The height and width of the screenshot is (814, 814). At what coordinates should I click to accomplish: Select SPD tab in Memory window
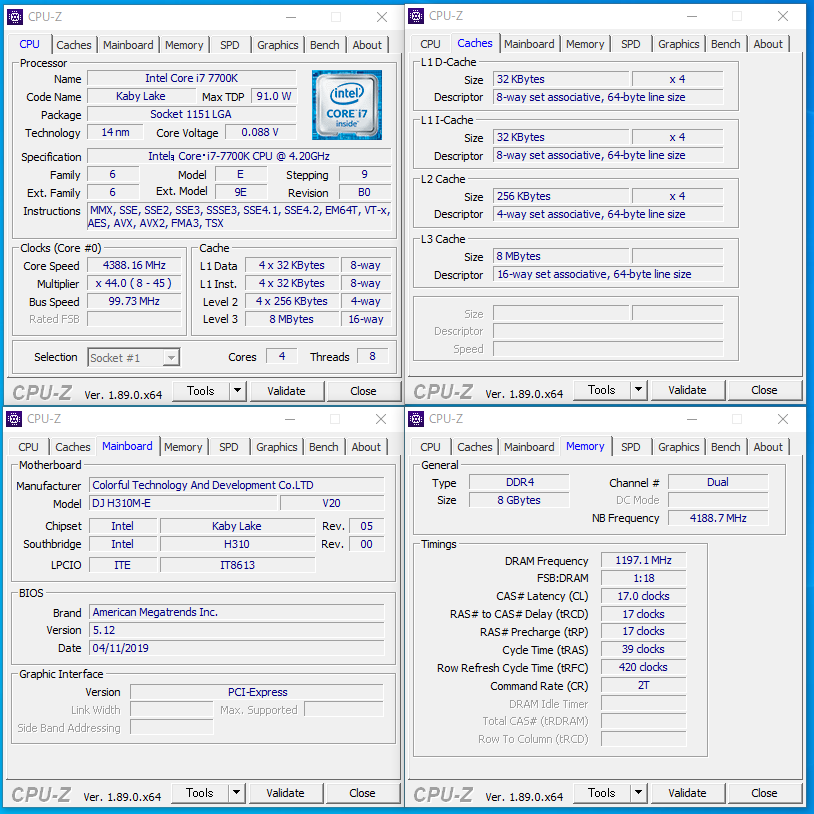[x=631, y=447]
